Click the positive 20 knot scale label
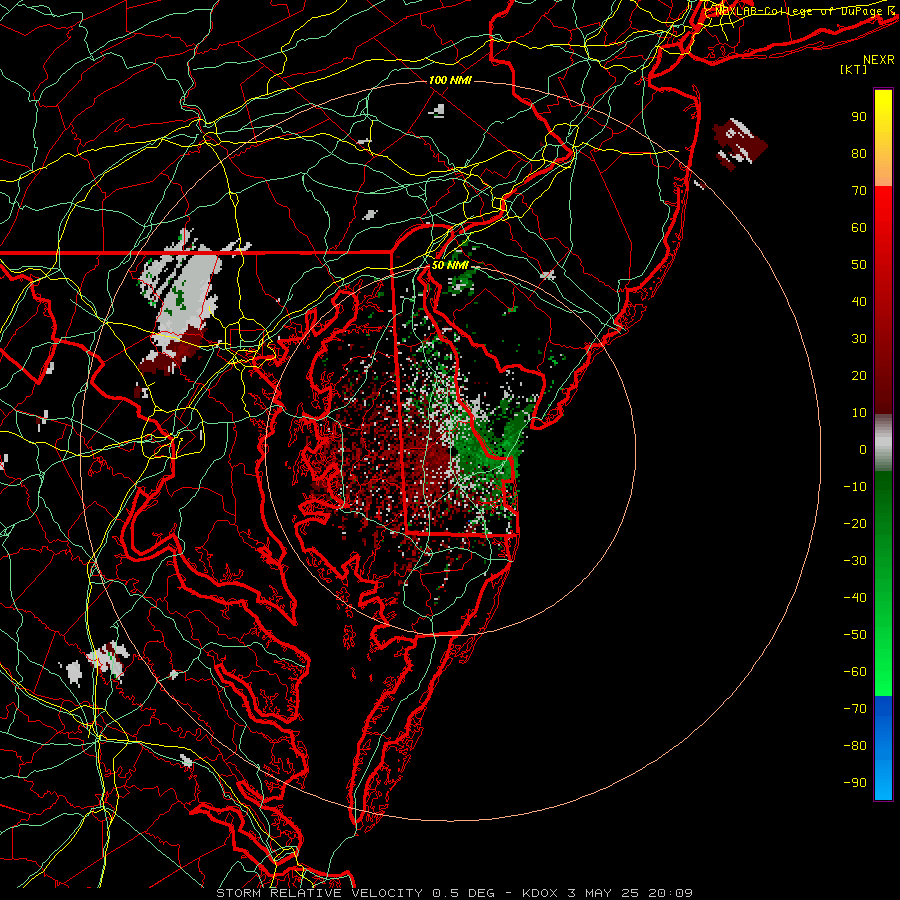This screenshot has height=900, width=900. pyautogui.click(x=859, y=375)
